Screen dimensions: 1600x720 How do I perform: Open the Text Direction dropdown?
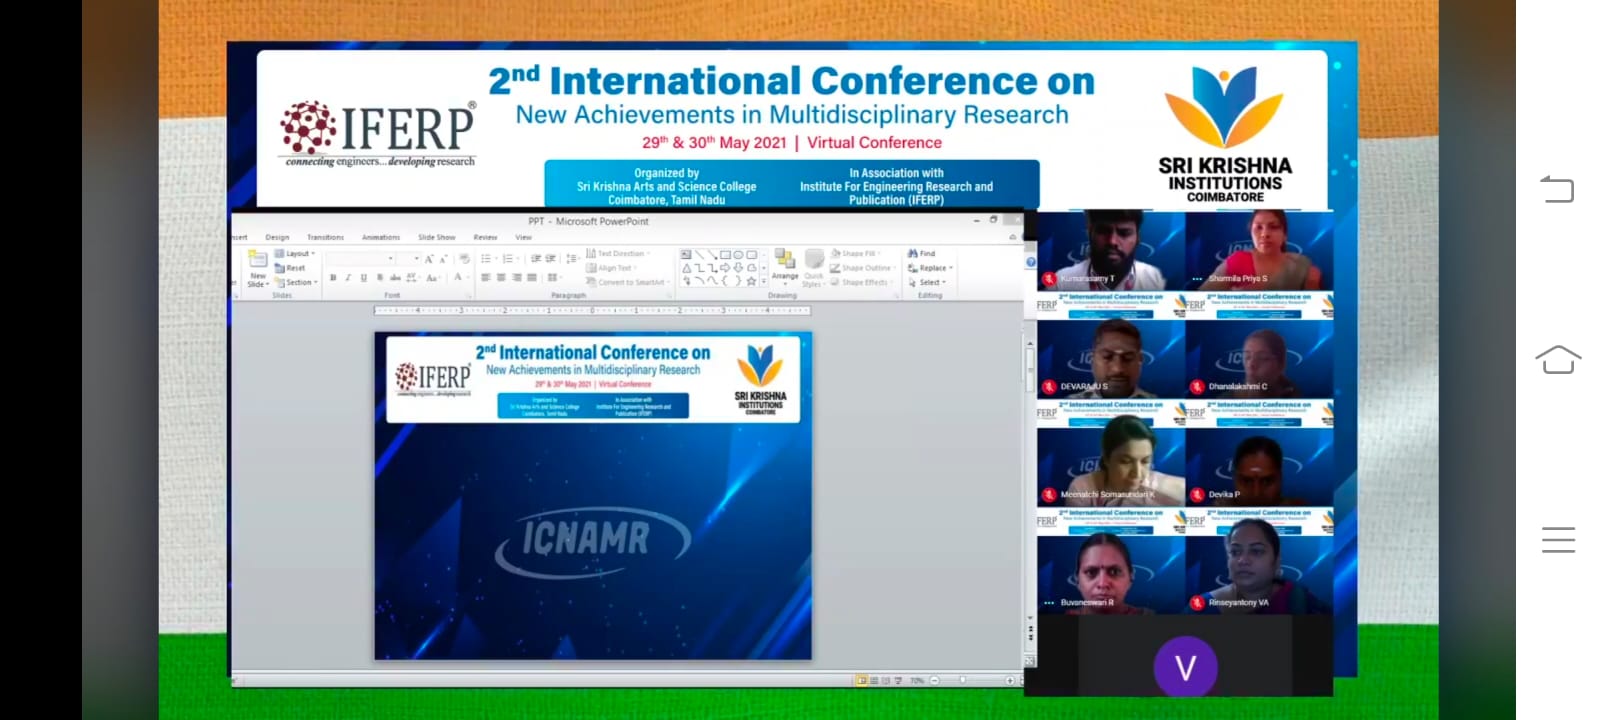click(x=618, y=253)
